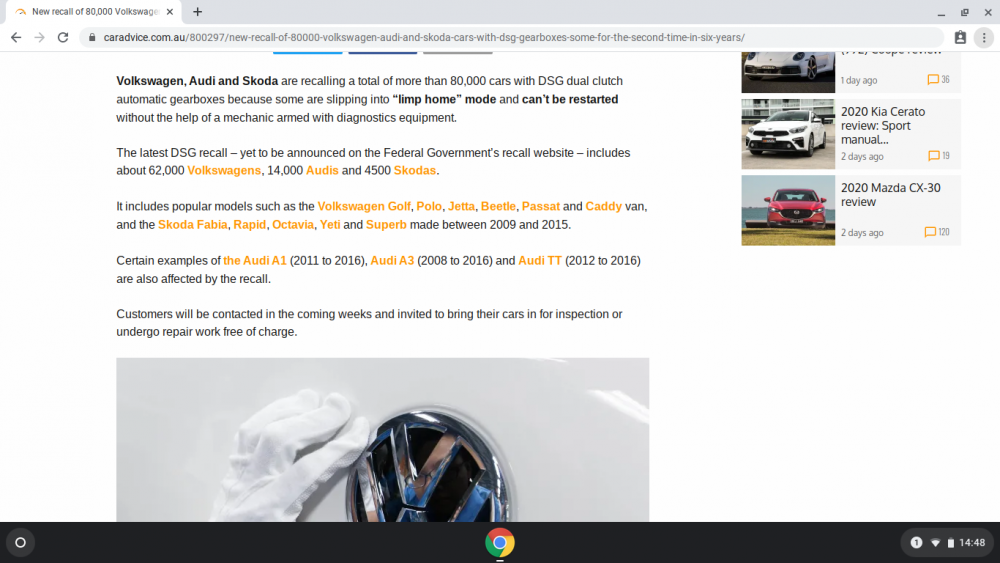Open Chrome three-dot menu

click(984, 38)
